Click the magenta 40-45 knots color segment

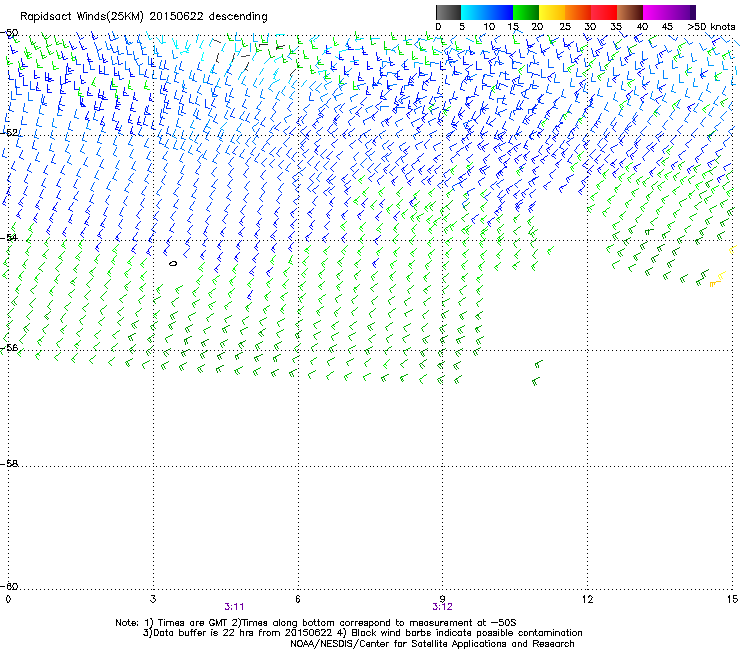[x=656, y=12]
